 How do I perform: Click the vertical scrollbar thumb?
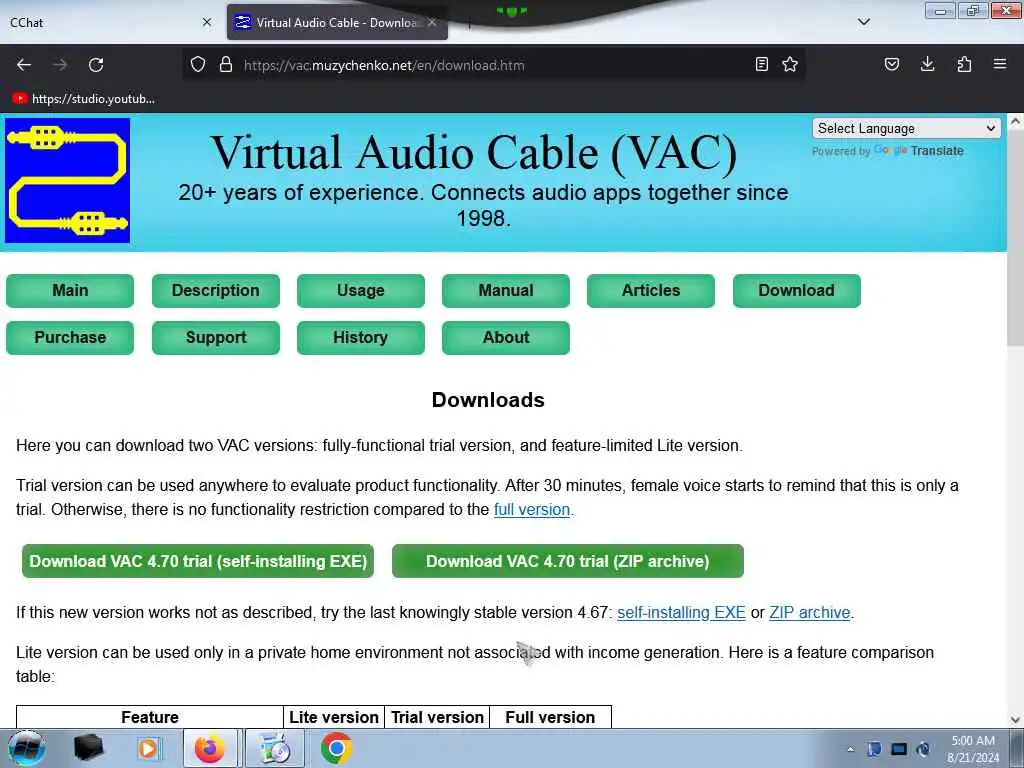[1015, 238]
